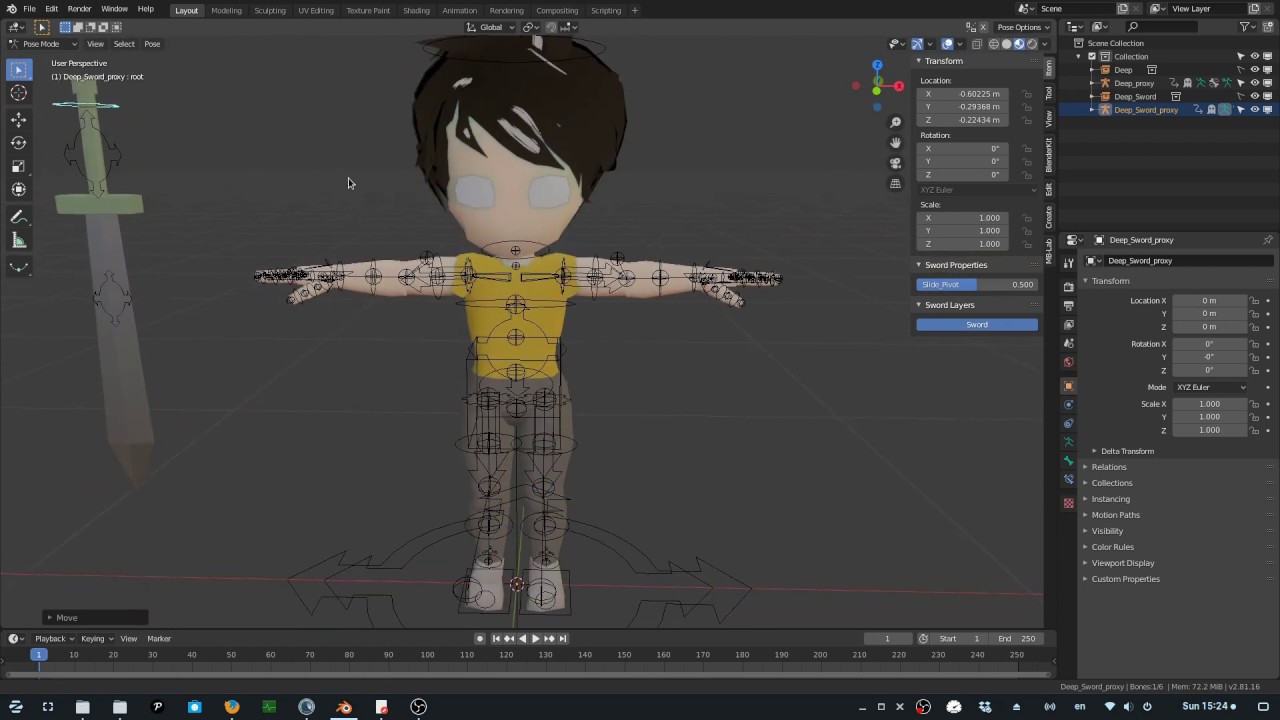Open the Pose menu in viewport header
This screenshot has height=720, width=1280.
click(152, 44)
